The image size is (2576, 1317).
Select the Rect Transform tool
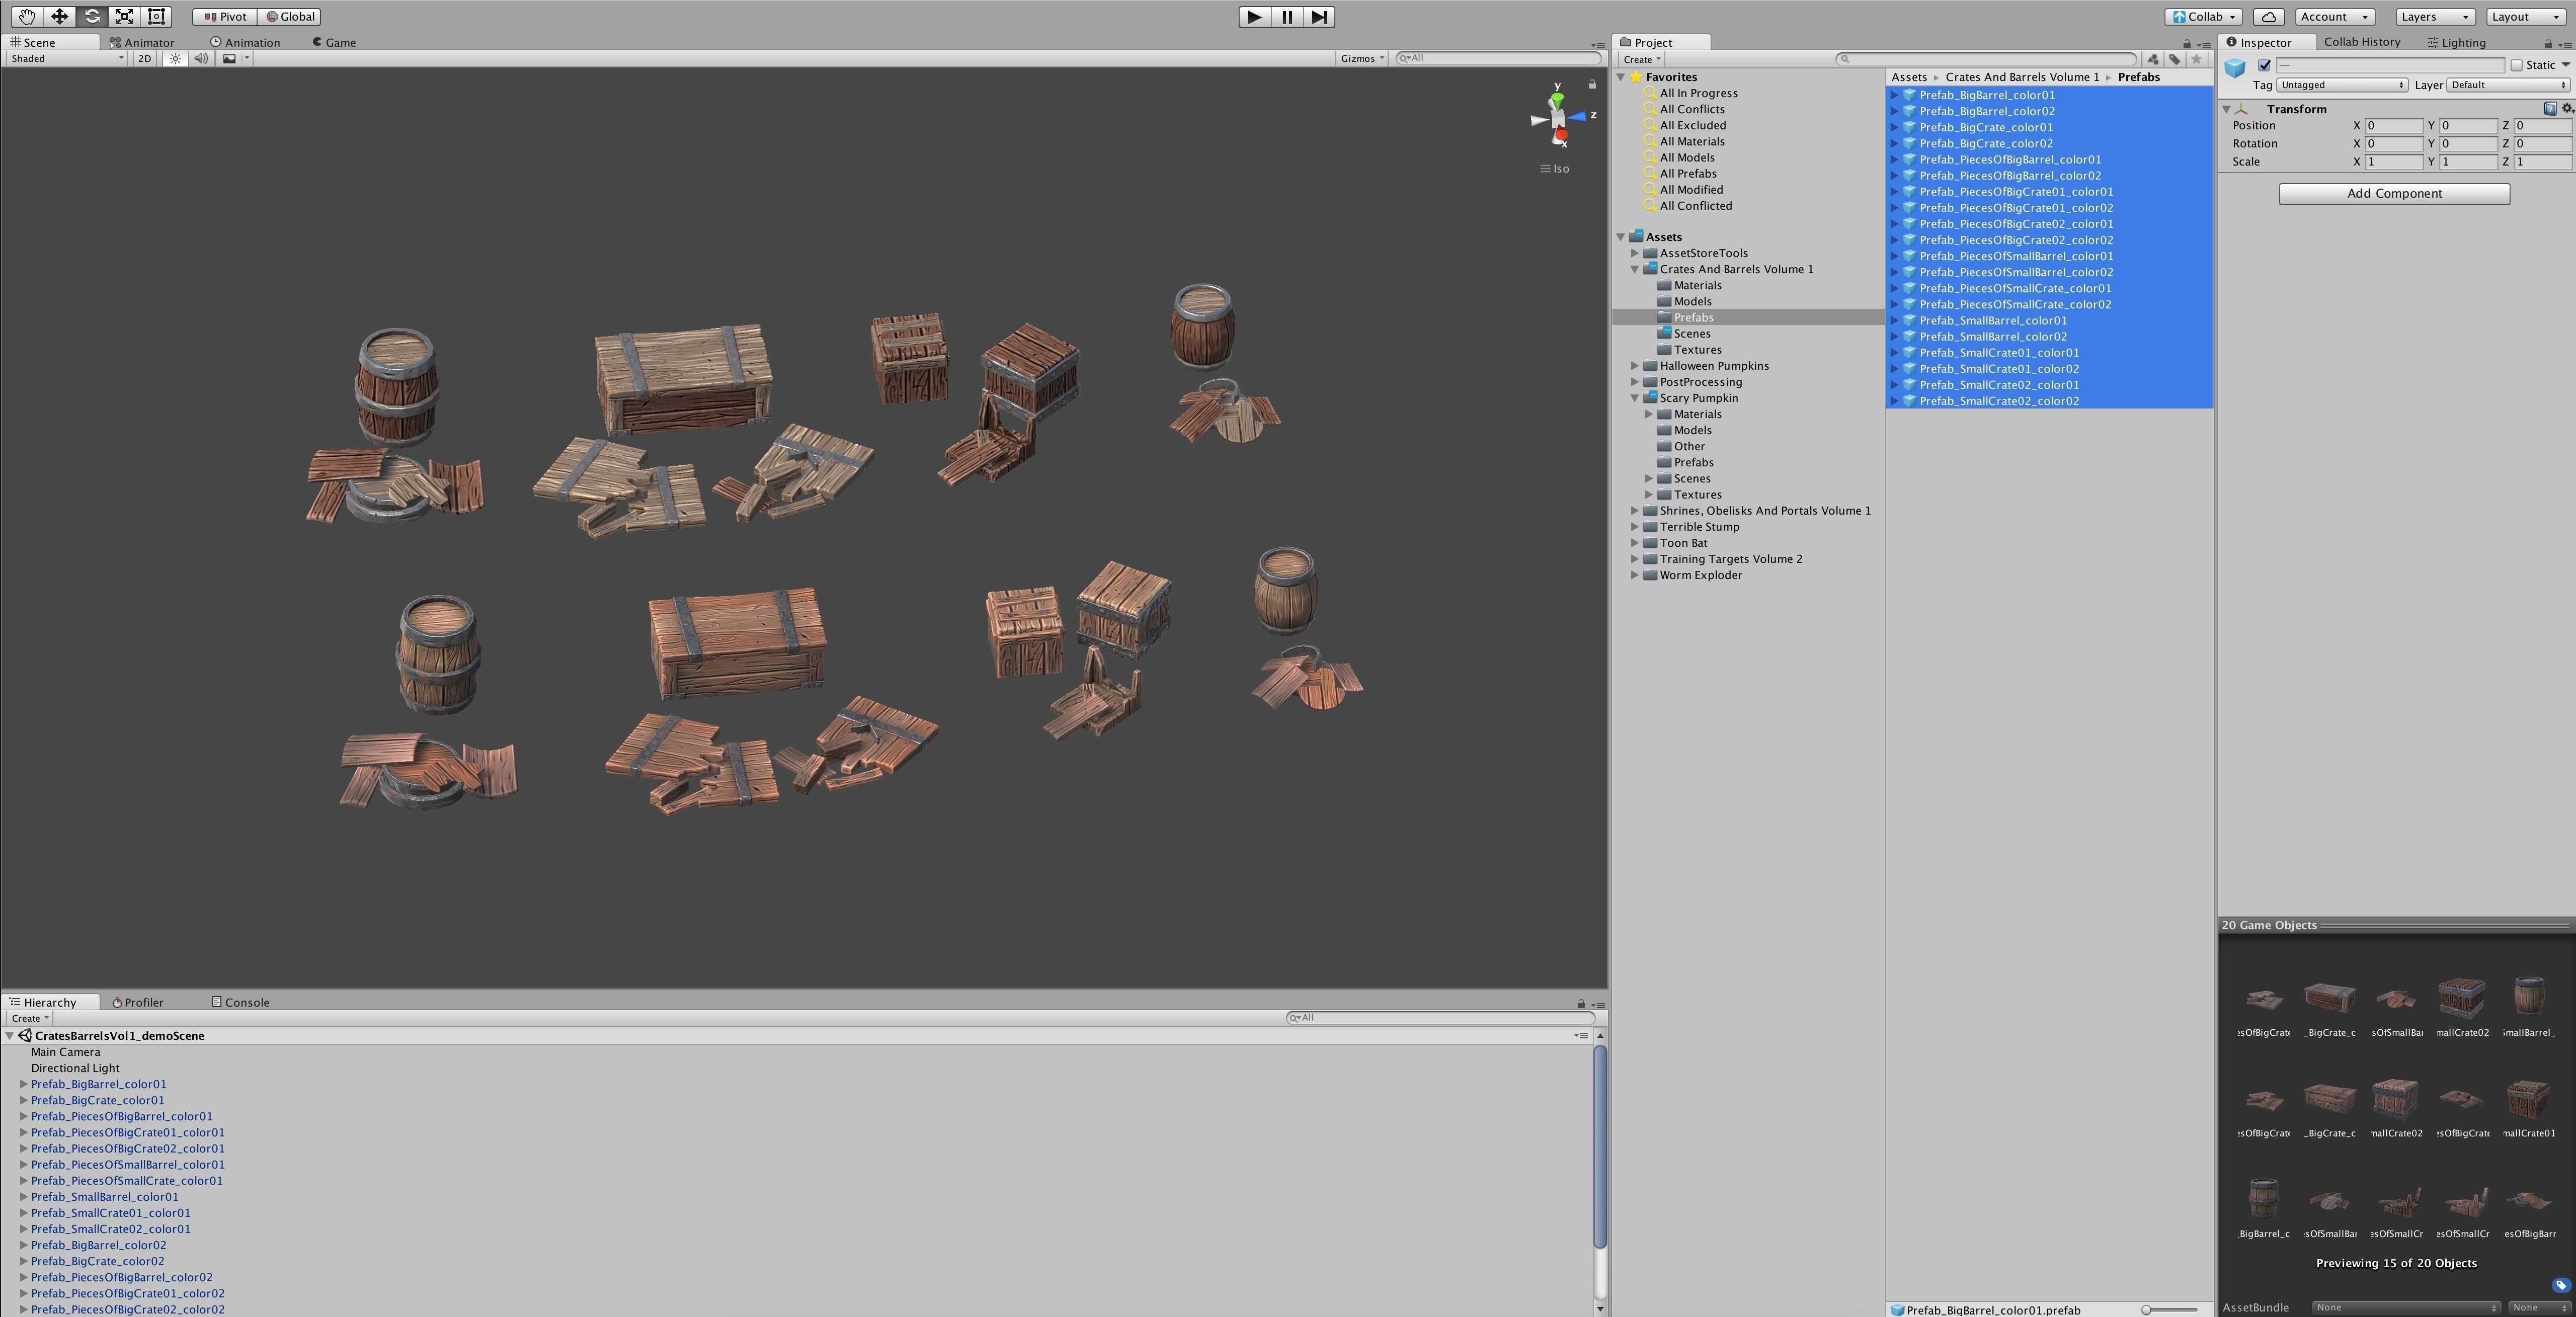pyautogui.click(x=156, y=16)
